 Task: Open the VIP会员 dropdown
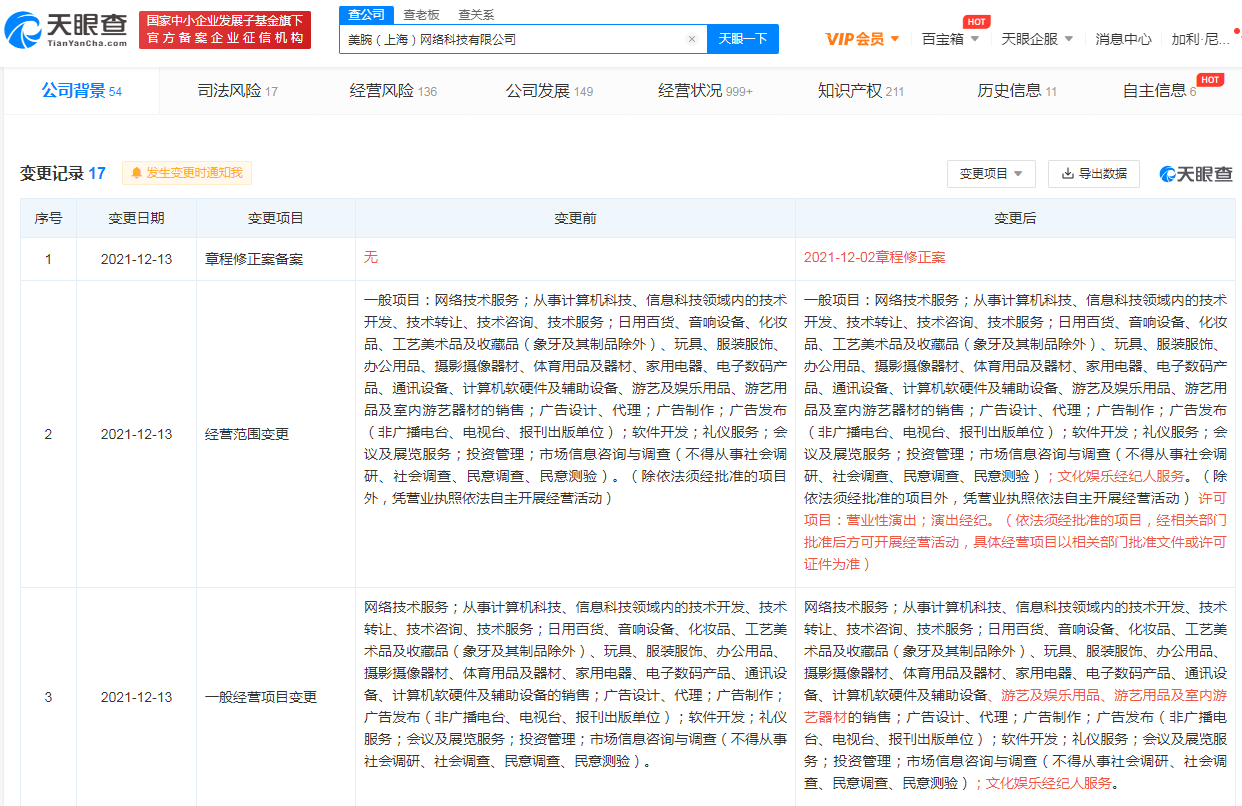coord(862,39)
